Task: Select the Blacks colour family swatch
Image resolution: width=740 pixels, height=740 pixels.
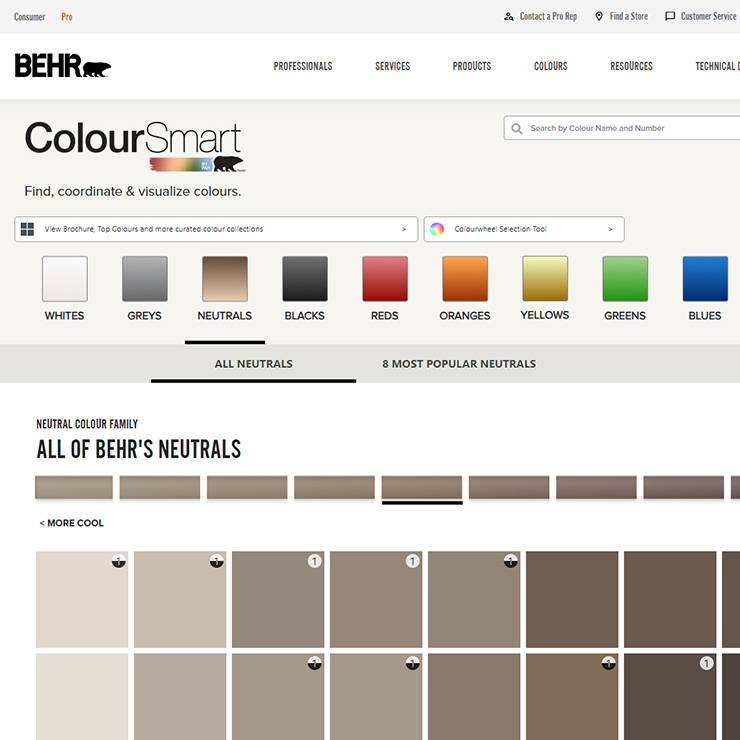Action: click(305, 278)
